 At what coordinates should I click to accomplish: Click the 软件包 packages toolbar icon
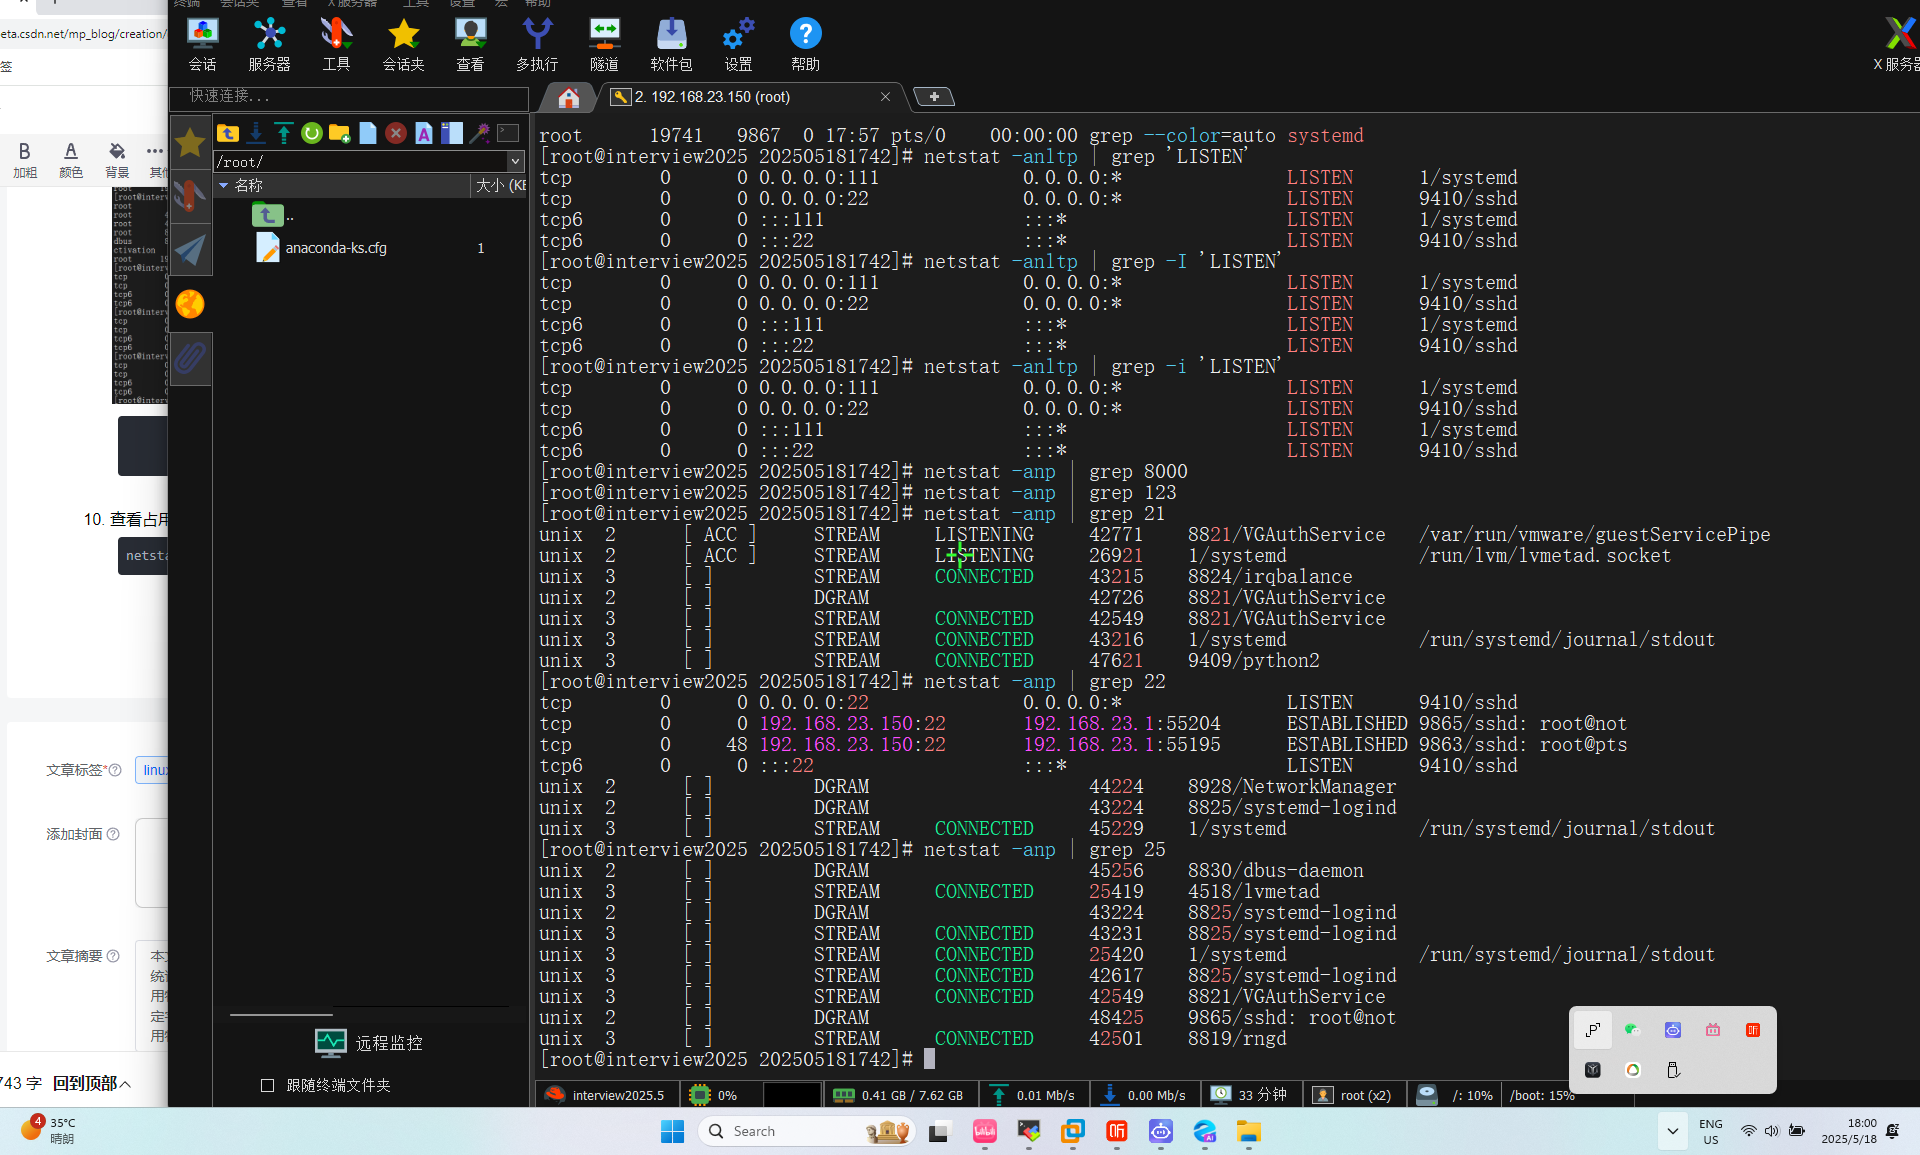pos(671,45)
